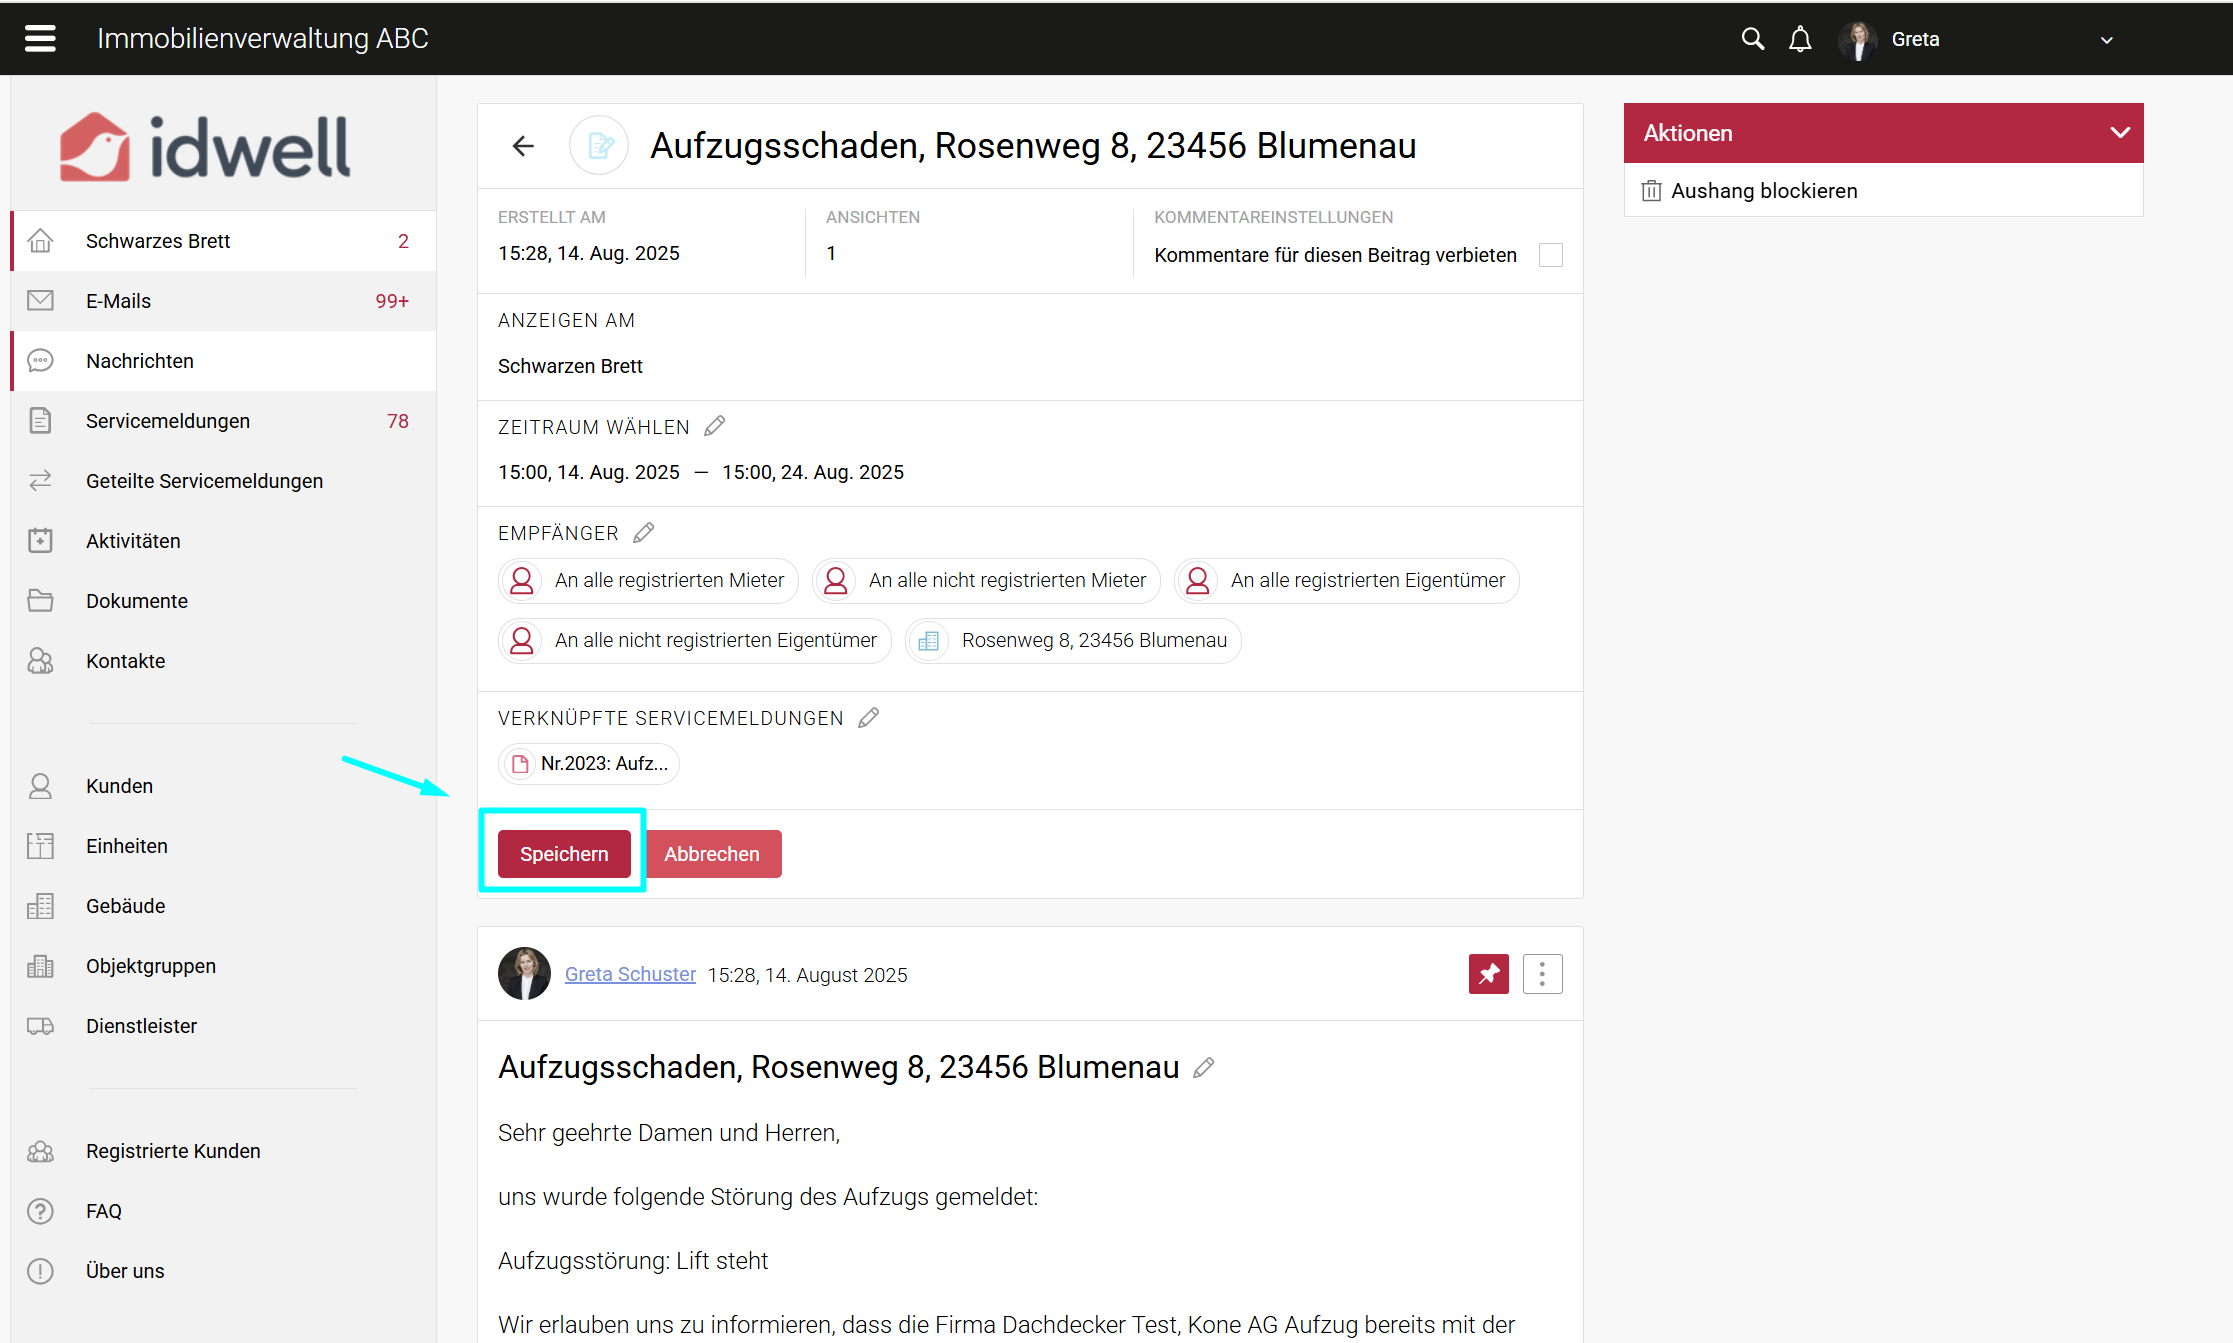The width and height of the screenshot is (2233, 1343).
Task: Open Schwarzes Brett in sidebar
Action: coord(223,241)
